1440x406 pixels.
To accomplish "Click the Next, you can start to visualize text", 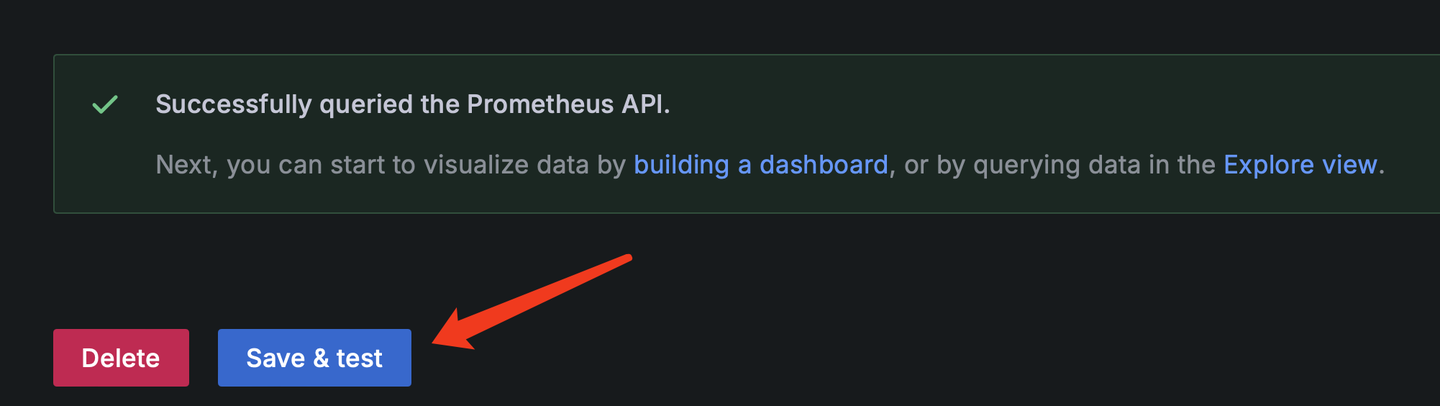I will click(390, 164).
